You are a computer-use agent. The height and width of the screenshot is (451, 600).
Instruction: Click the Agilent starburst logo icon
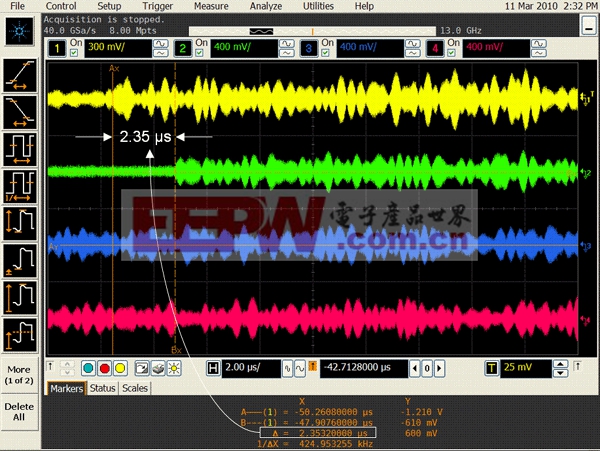19,31
